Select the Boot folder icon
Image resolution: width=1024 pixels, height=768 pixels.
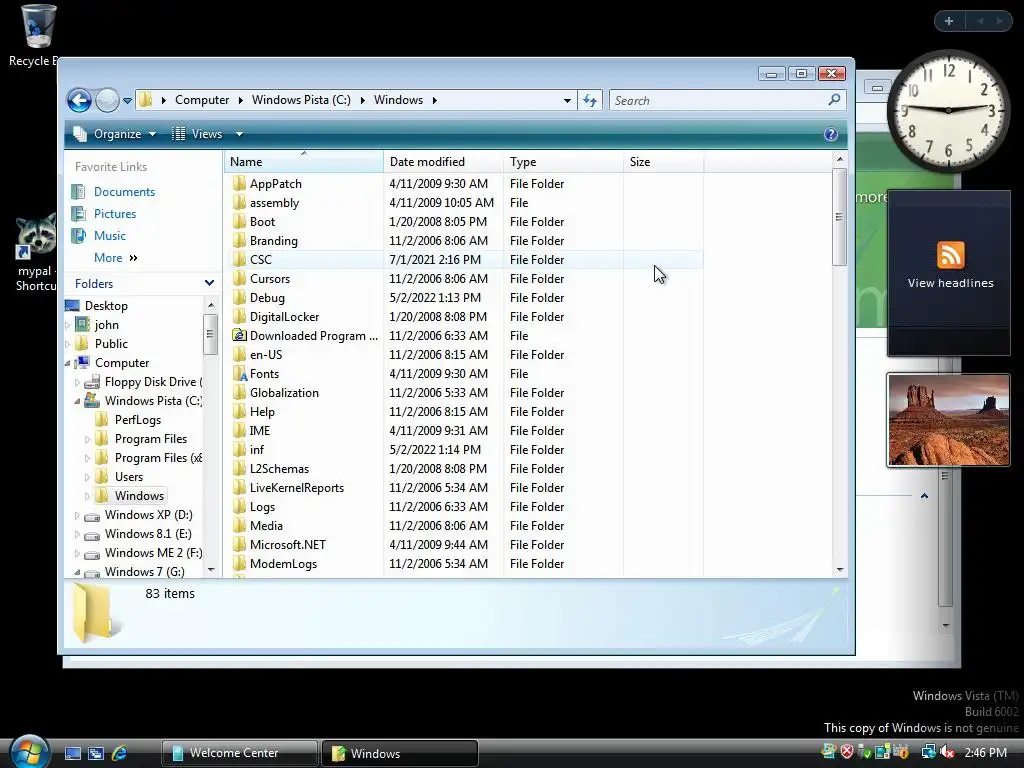point(240,221)
